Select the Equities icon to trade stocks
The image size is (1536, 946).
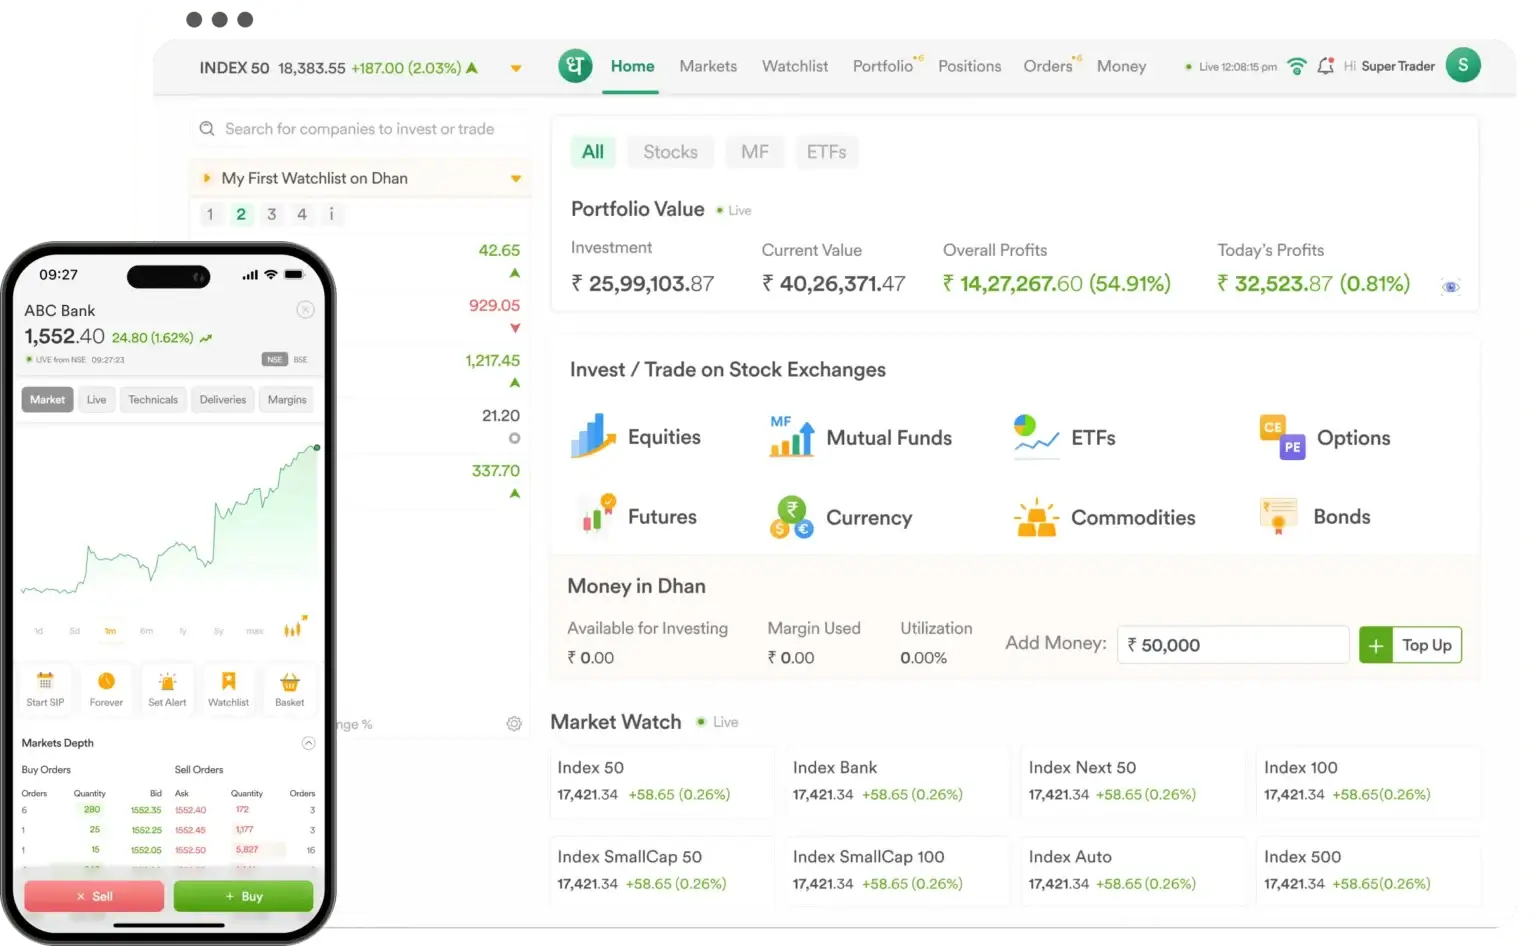(593, 436)
